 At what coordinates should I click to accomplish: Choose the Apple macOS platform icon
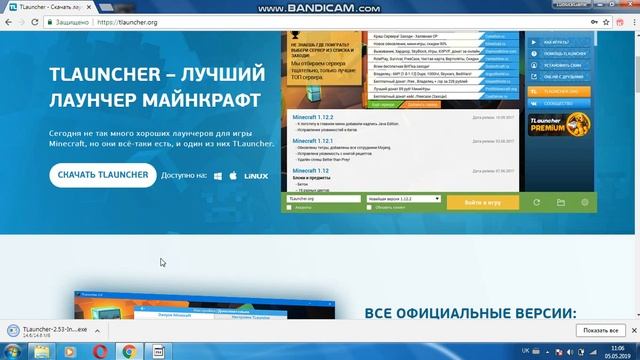(233, 176)
